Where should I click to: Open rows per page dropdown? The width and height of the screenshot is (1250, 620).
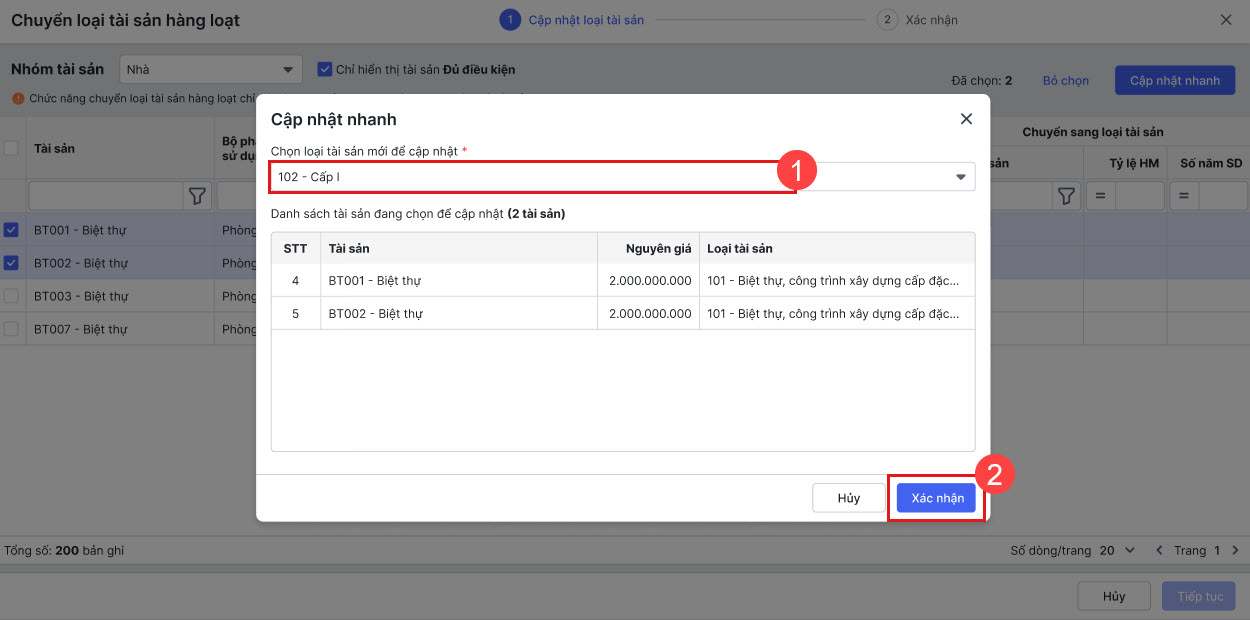point(1118,550)
